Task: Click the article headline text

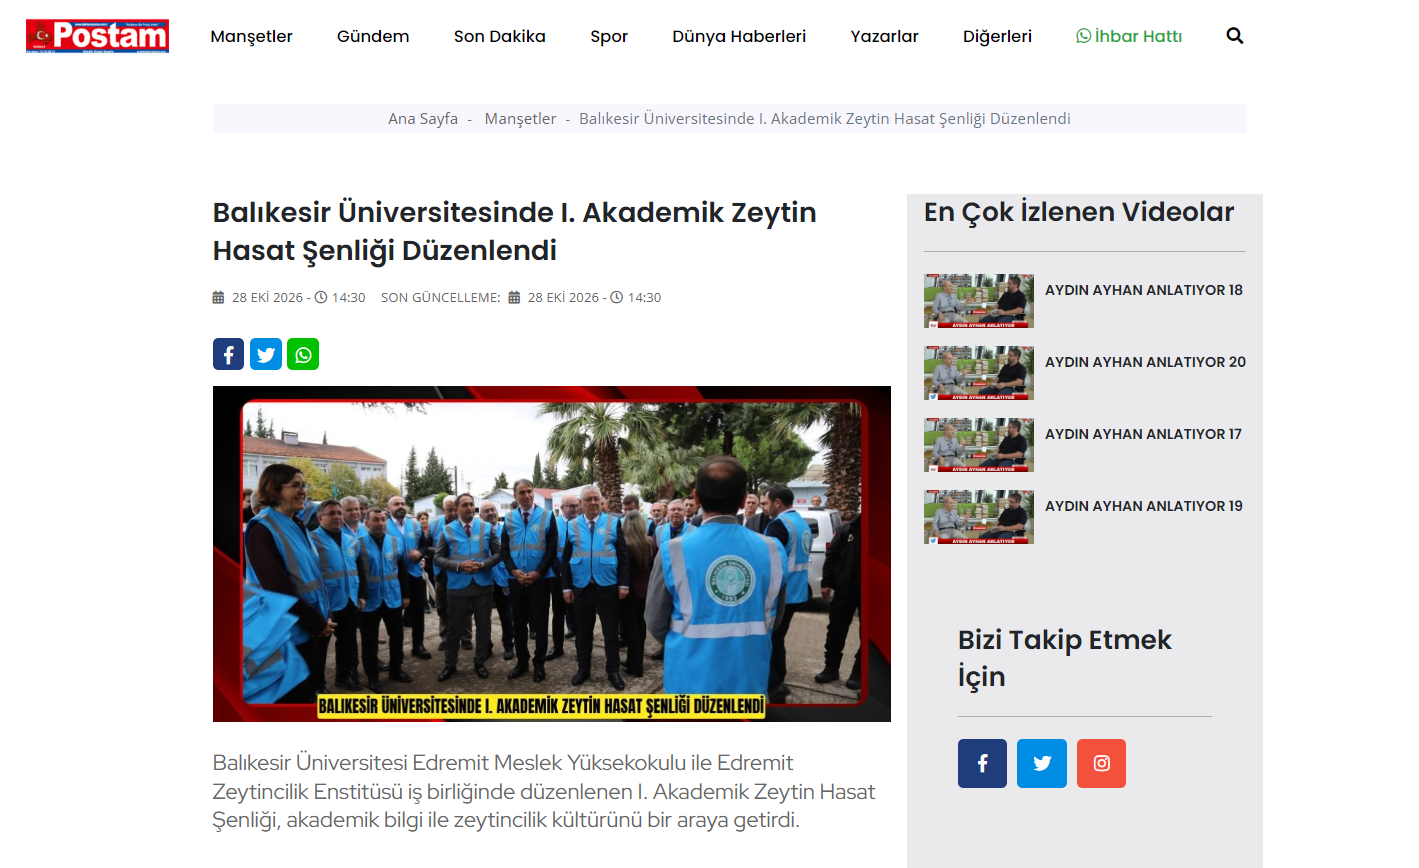Action: click(x=515, y=231)
